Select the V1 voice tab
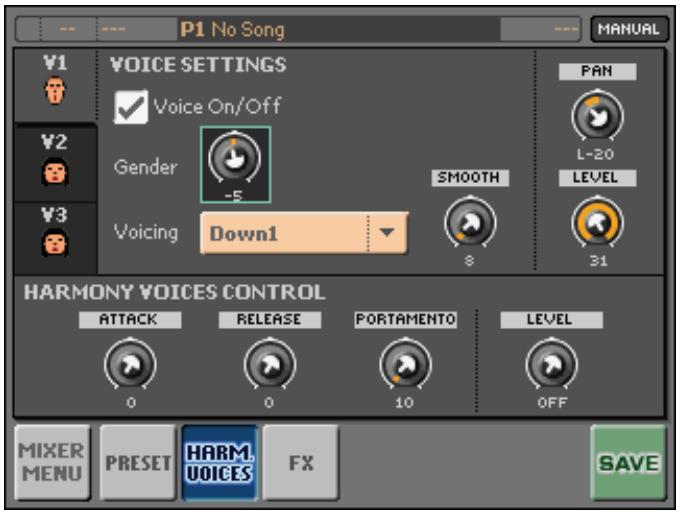This screenshot has height=512, width=682. point(55,85)
